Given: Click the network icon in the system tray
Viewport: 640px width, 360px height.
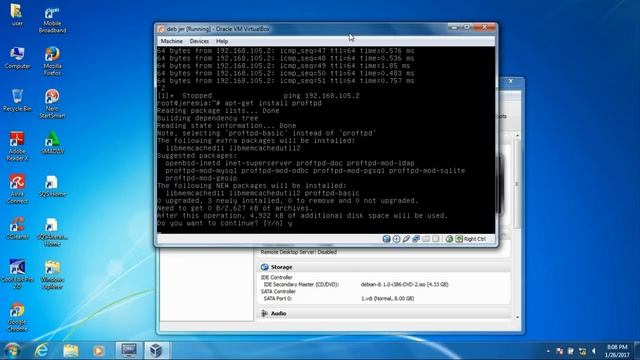Looking at the screenshot, I should (582, 351).
